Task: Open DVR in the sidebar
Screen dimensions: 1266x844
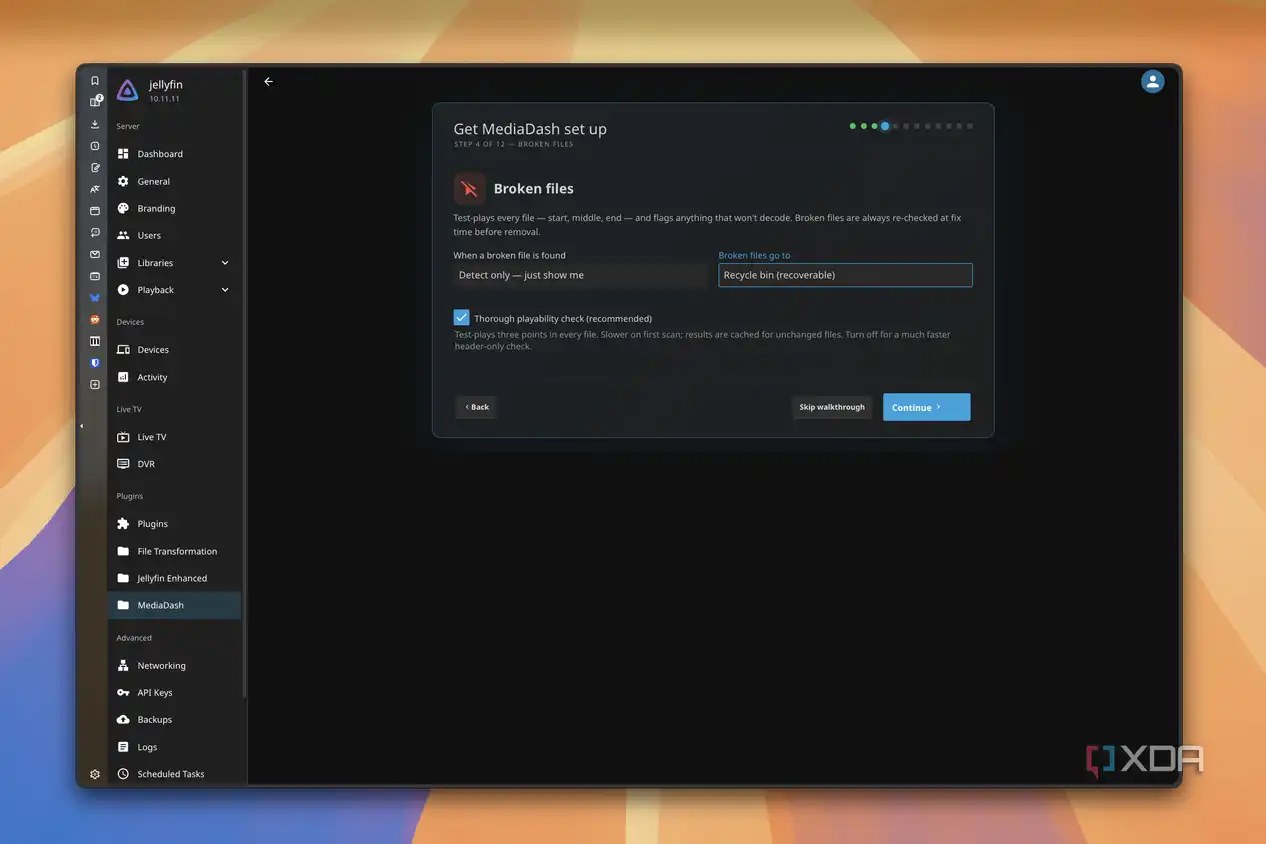Action: (x=174, y=464)
